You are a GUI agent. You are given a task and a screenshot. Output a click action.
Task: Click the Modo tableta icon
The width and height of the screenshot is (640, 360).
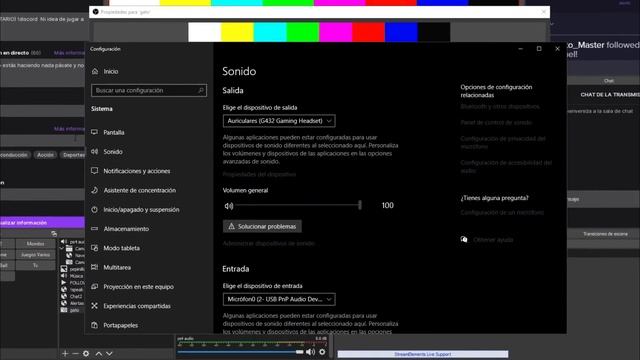click(x=95, y=248)
